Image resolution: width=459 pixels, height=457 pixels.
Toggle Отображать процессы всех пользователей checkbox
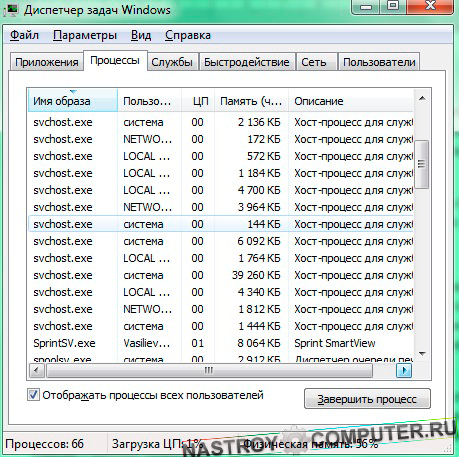point(33,395)
